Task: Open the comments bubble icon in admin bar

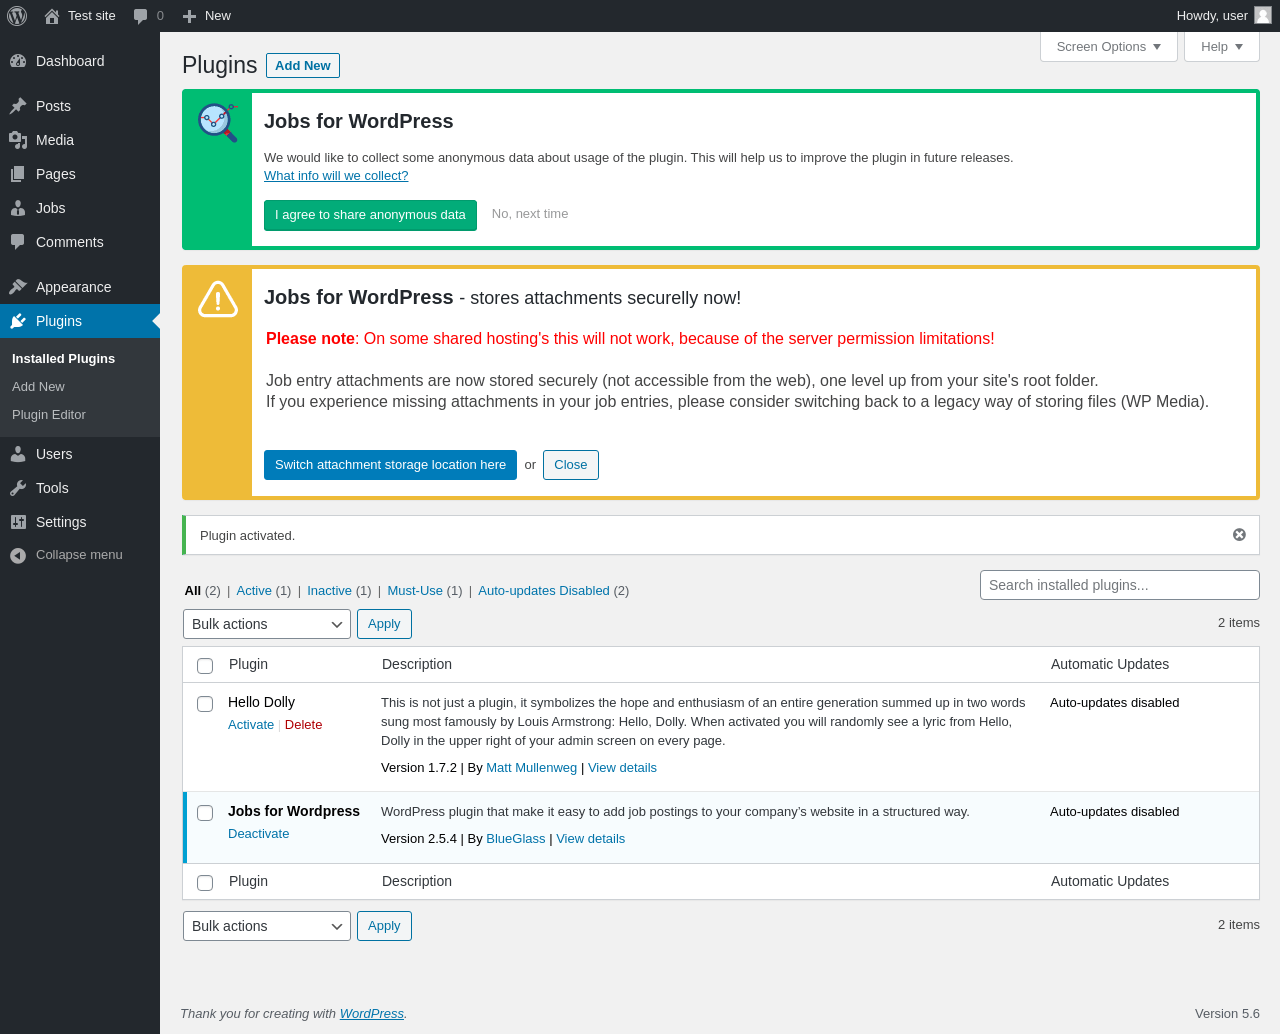Action: pyautogui.click(x=140, y=16)
